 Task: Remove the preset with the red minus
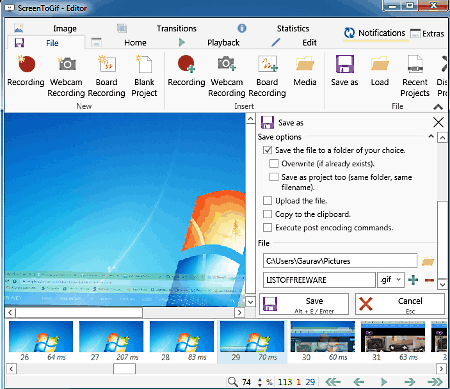(429, 280)
